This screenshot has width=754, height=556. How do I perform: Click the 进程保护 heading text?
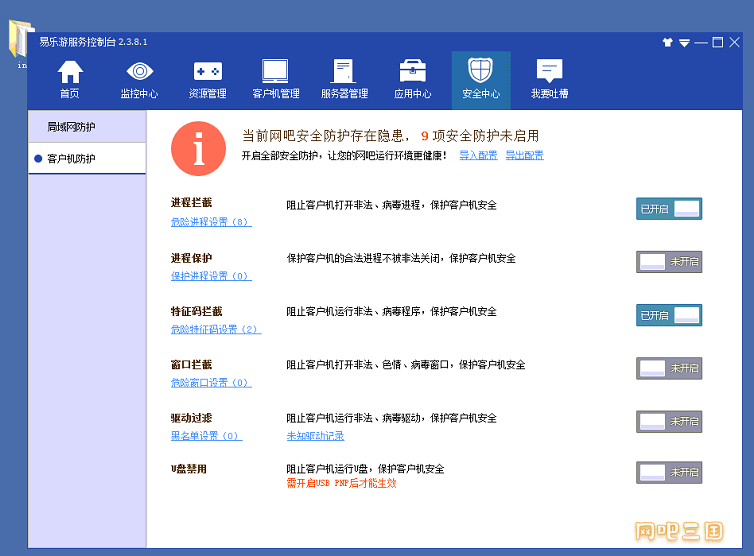191,258
